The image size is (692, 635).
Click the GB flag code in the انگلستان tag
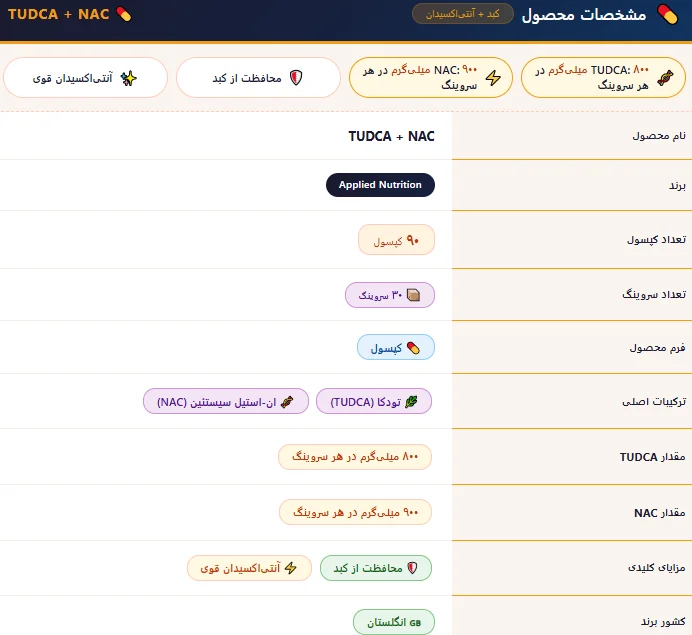(x=415, y=623)
